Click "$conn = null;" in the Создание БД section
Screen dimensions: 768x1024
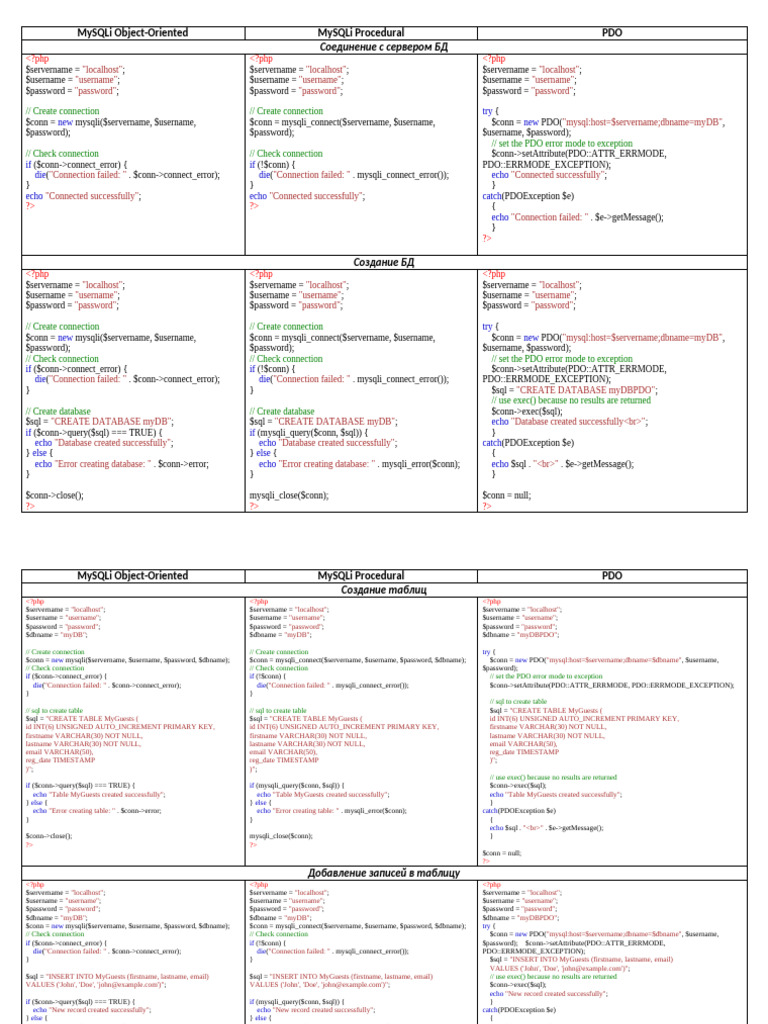tap(507, 496)
